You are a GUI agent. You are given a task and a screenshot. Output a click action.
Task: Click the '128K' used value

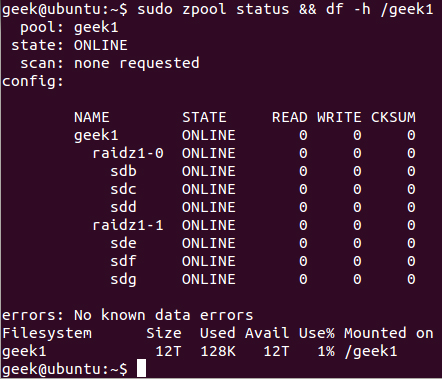point(218,351)
